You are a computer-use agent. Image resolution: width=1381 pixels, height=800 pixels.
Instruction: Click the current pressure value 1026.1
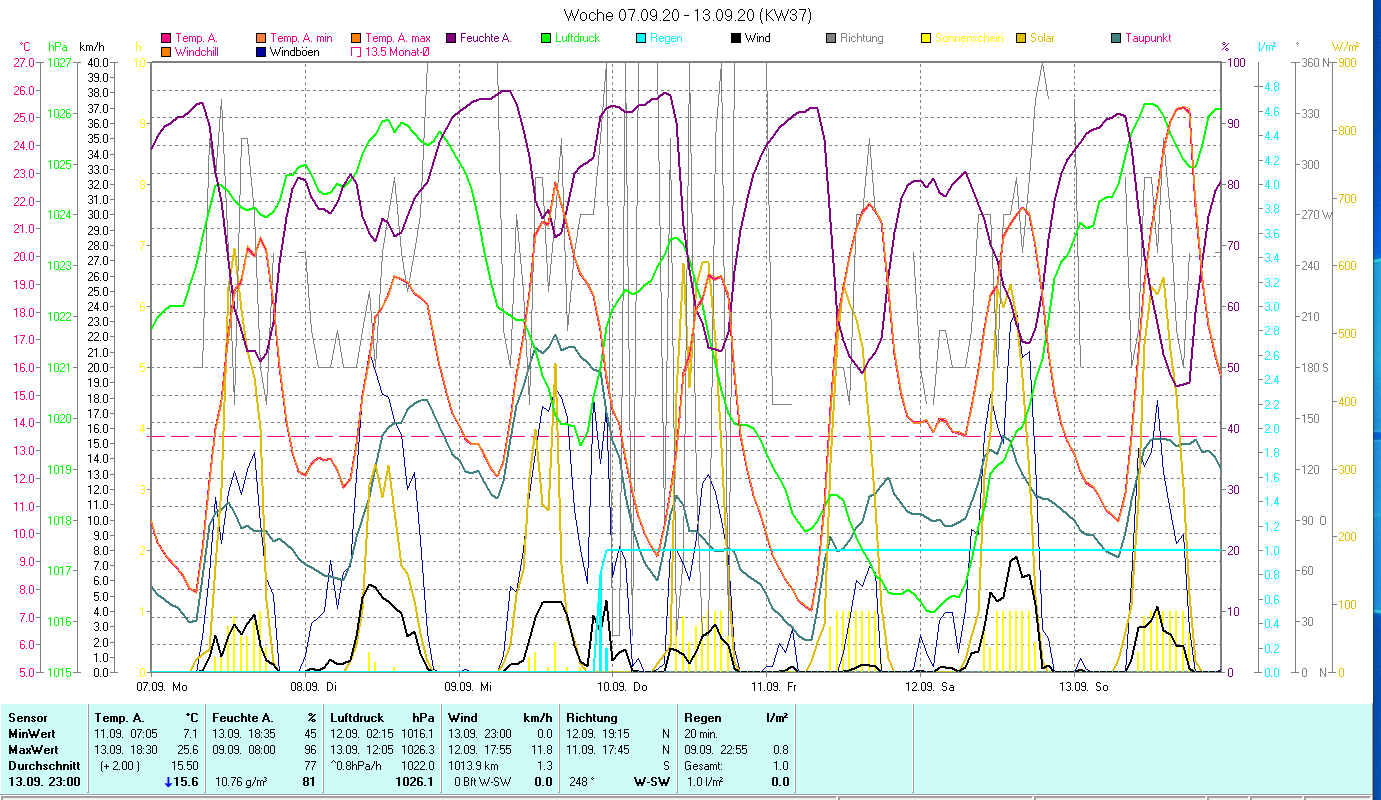point(414,782)
